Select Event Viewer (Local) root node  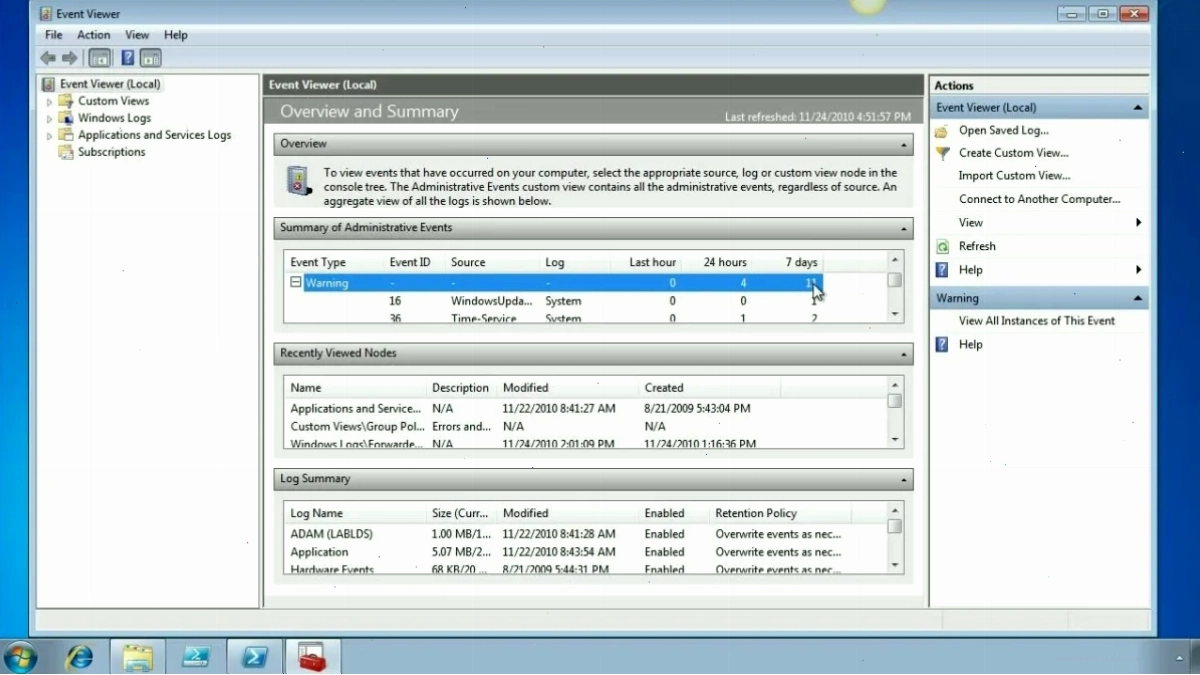click(x=110, y=84)
